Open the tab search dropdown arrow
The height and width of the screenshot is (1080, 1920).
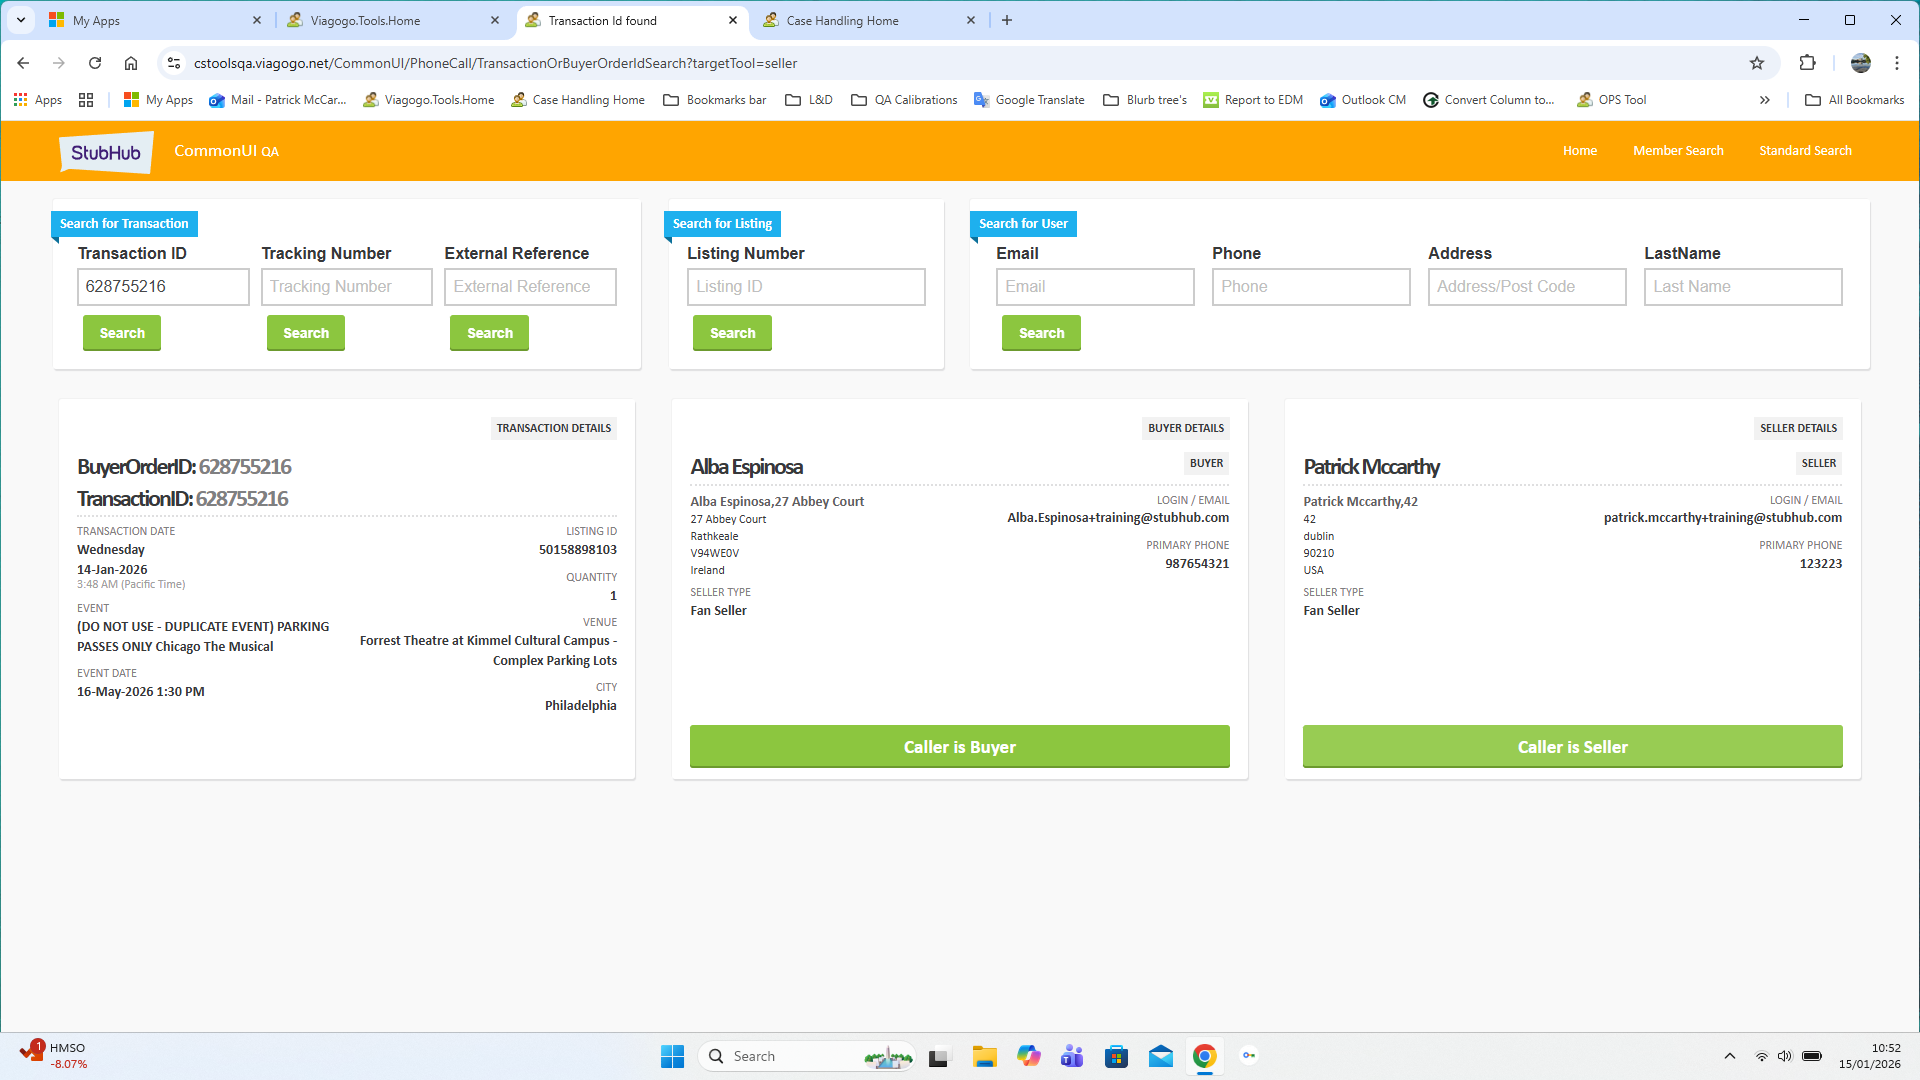tap(20, 20)
